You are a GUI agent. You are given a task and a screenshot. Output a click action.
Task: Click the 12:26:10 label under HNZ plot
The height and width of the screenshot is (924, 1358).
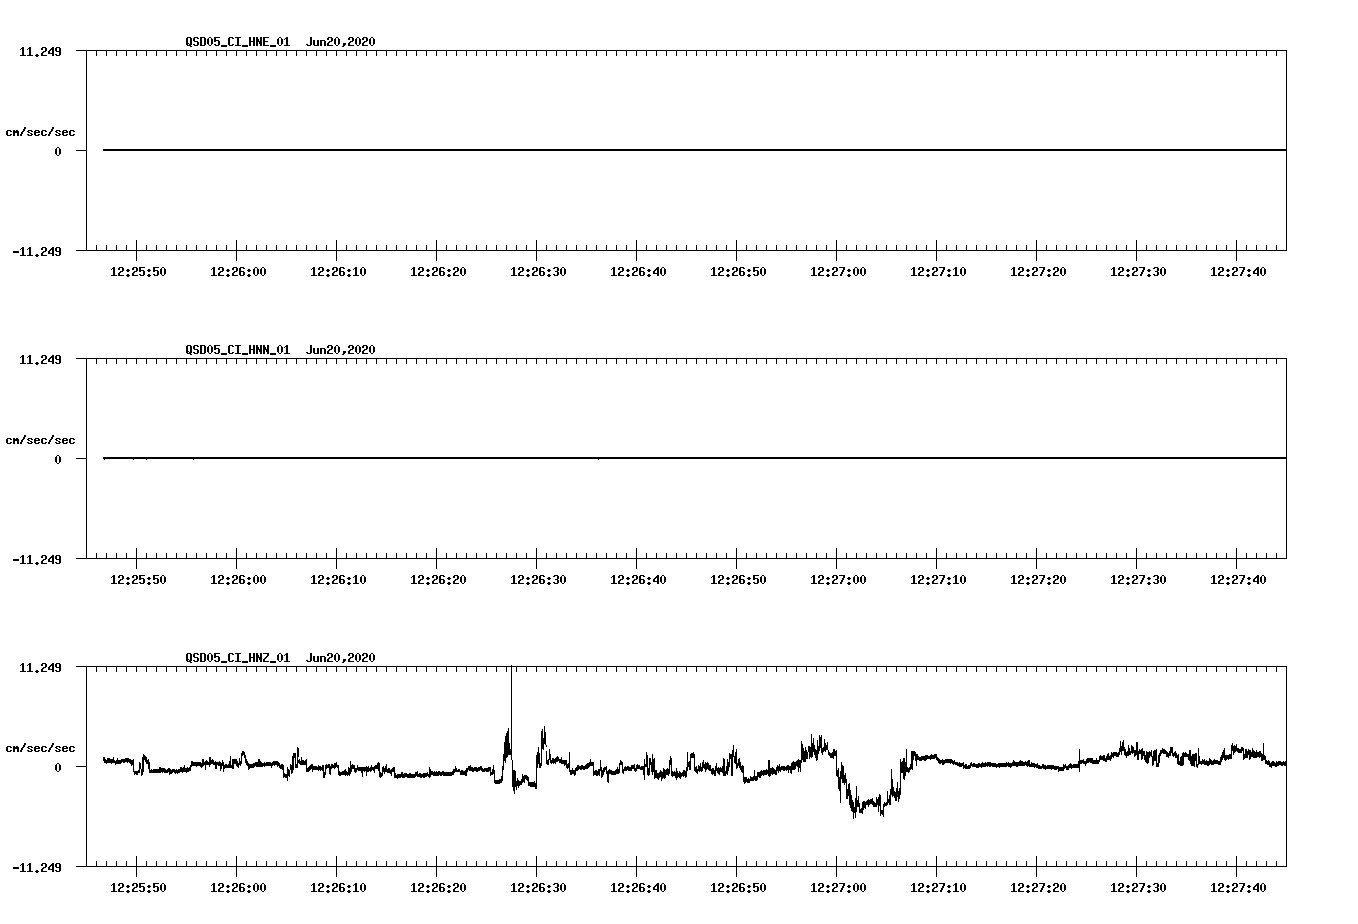point(338,888)
